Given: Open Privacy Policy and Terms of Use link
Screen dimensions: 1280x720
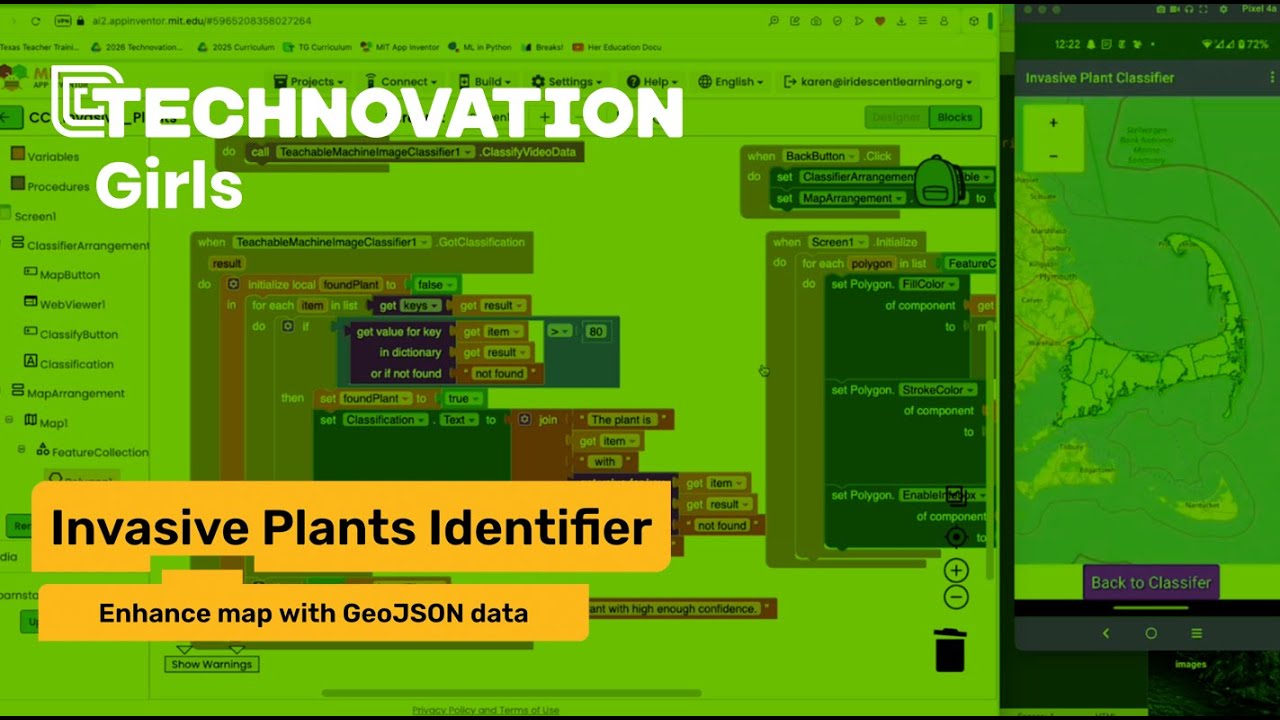Looking at the screenshot, I should tap(486, 710).
